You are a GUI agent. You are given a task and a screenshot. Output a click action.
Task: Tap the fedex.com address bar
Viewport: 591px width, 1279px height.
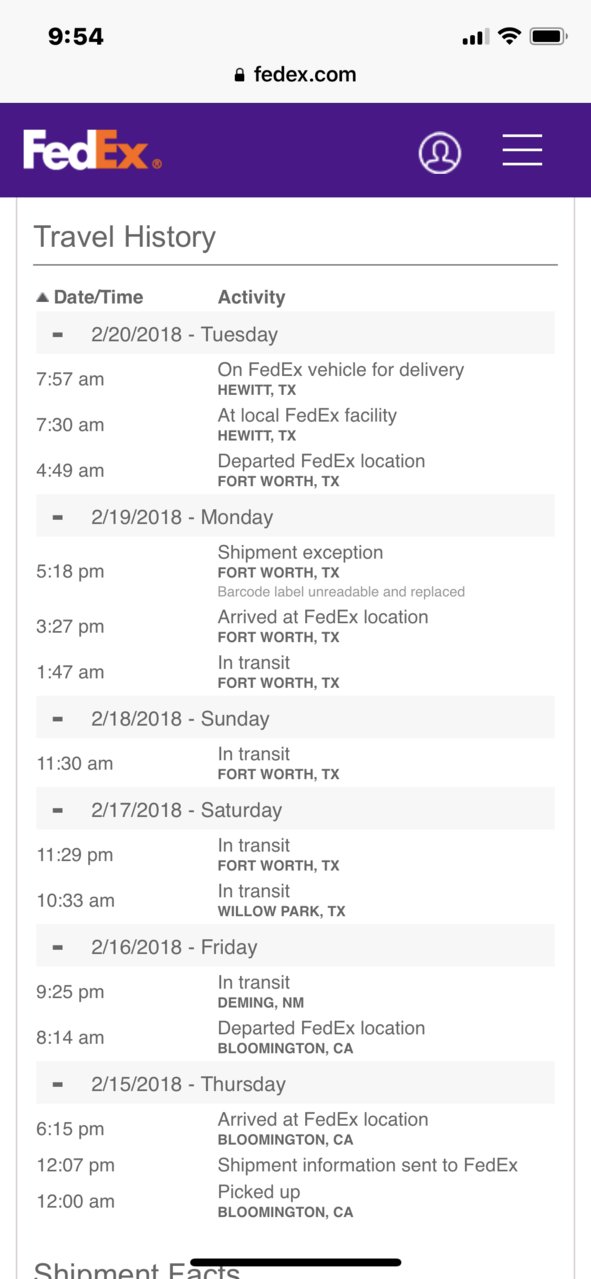point(295,74)
